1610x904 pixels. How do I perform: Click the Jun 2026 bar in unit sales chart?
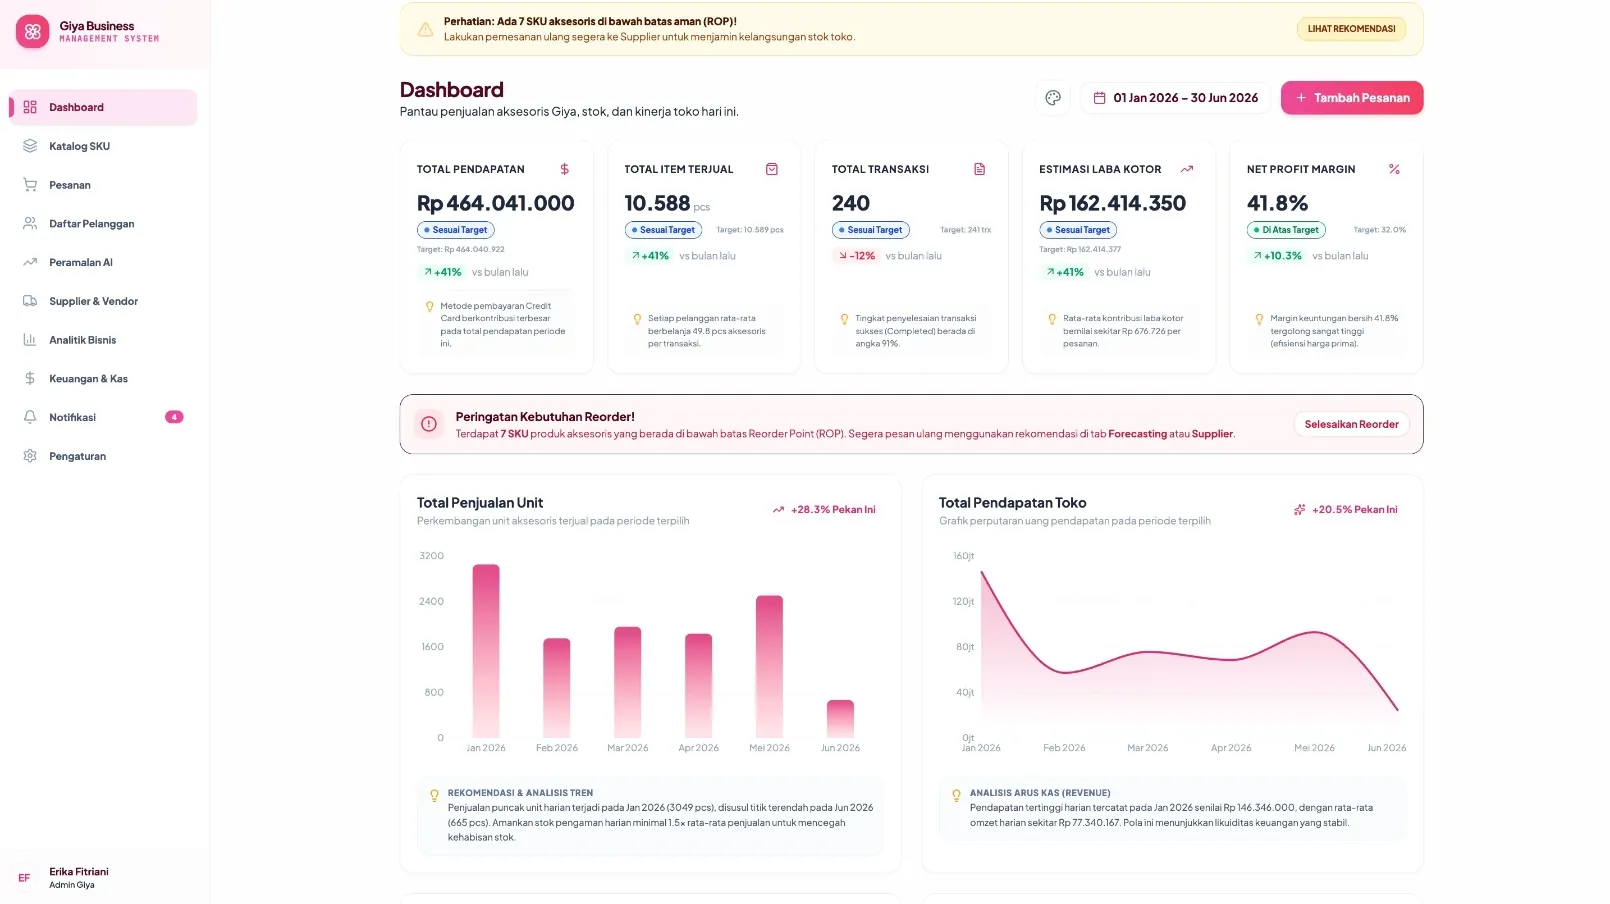[x=840, y=719]
